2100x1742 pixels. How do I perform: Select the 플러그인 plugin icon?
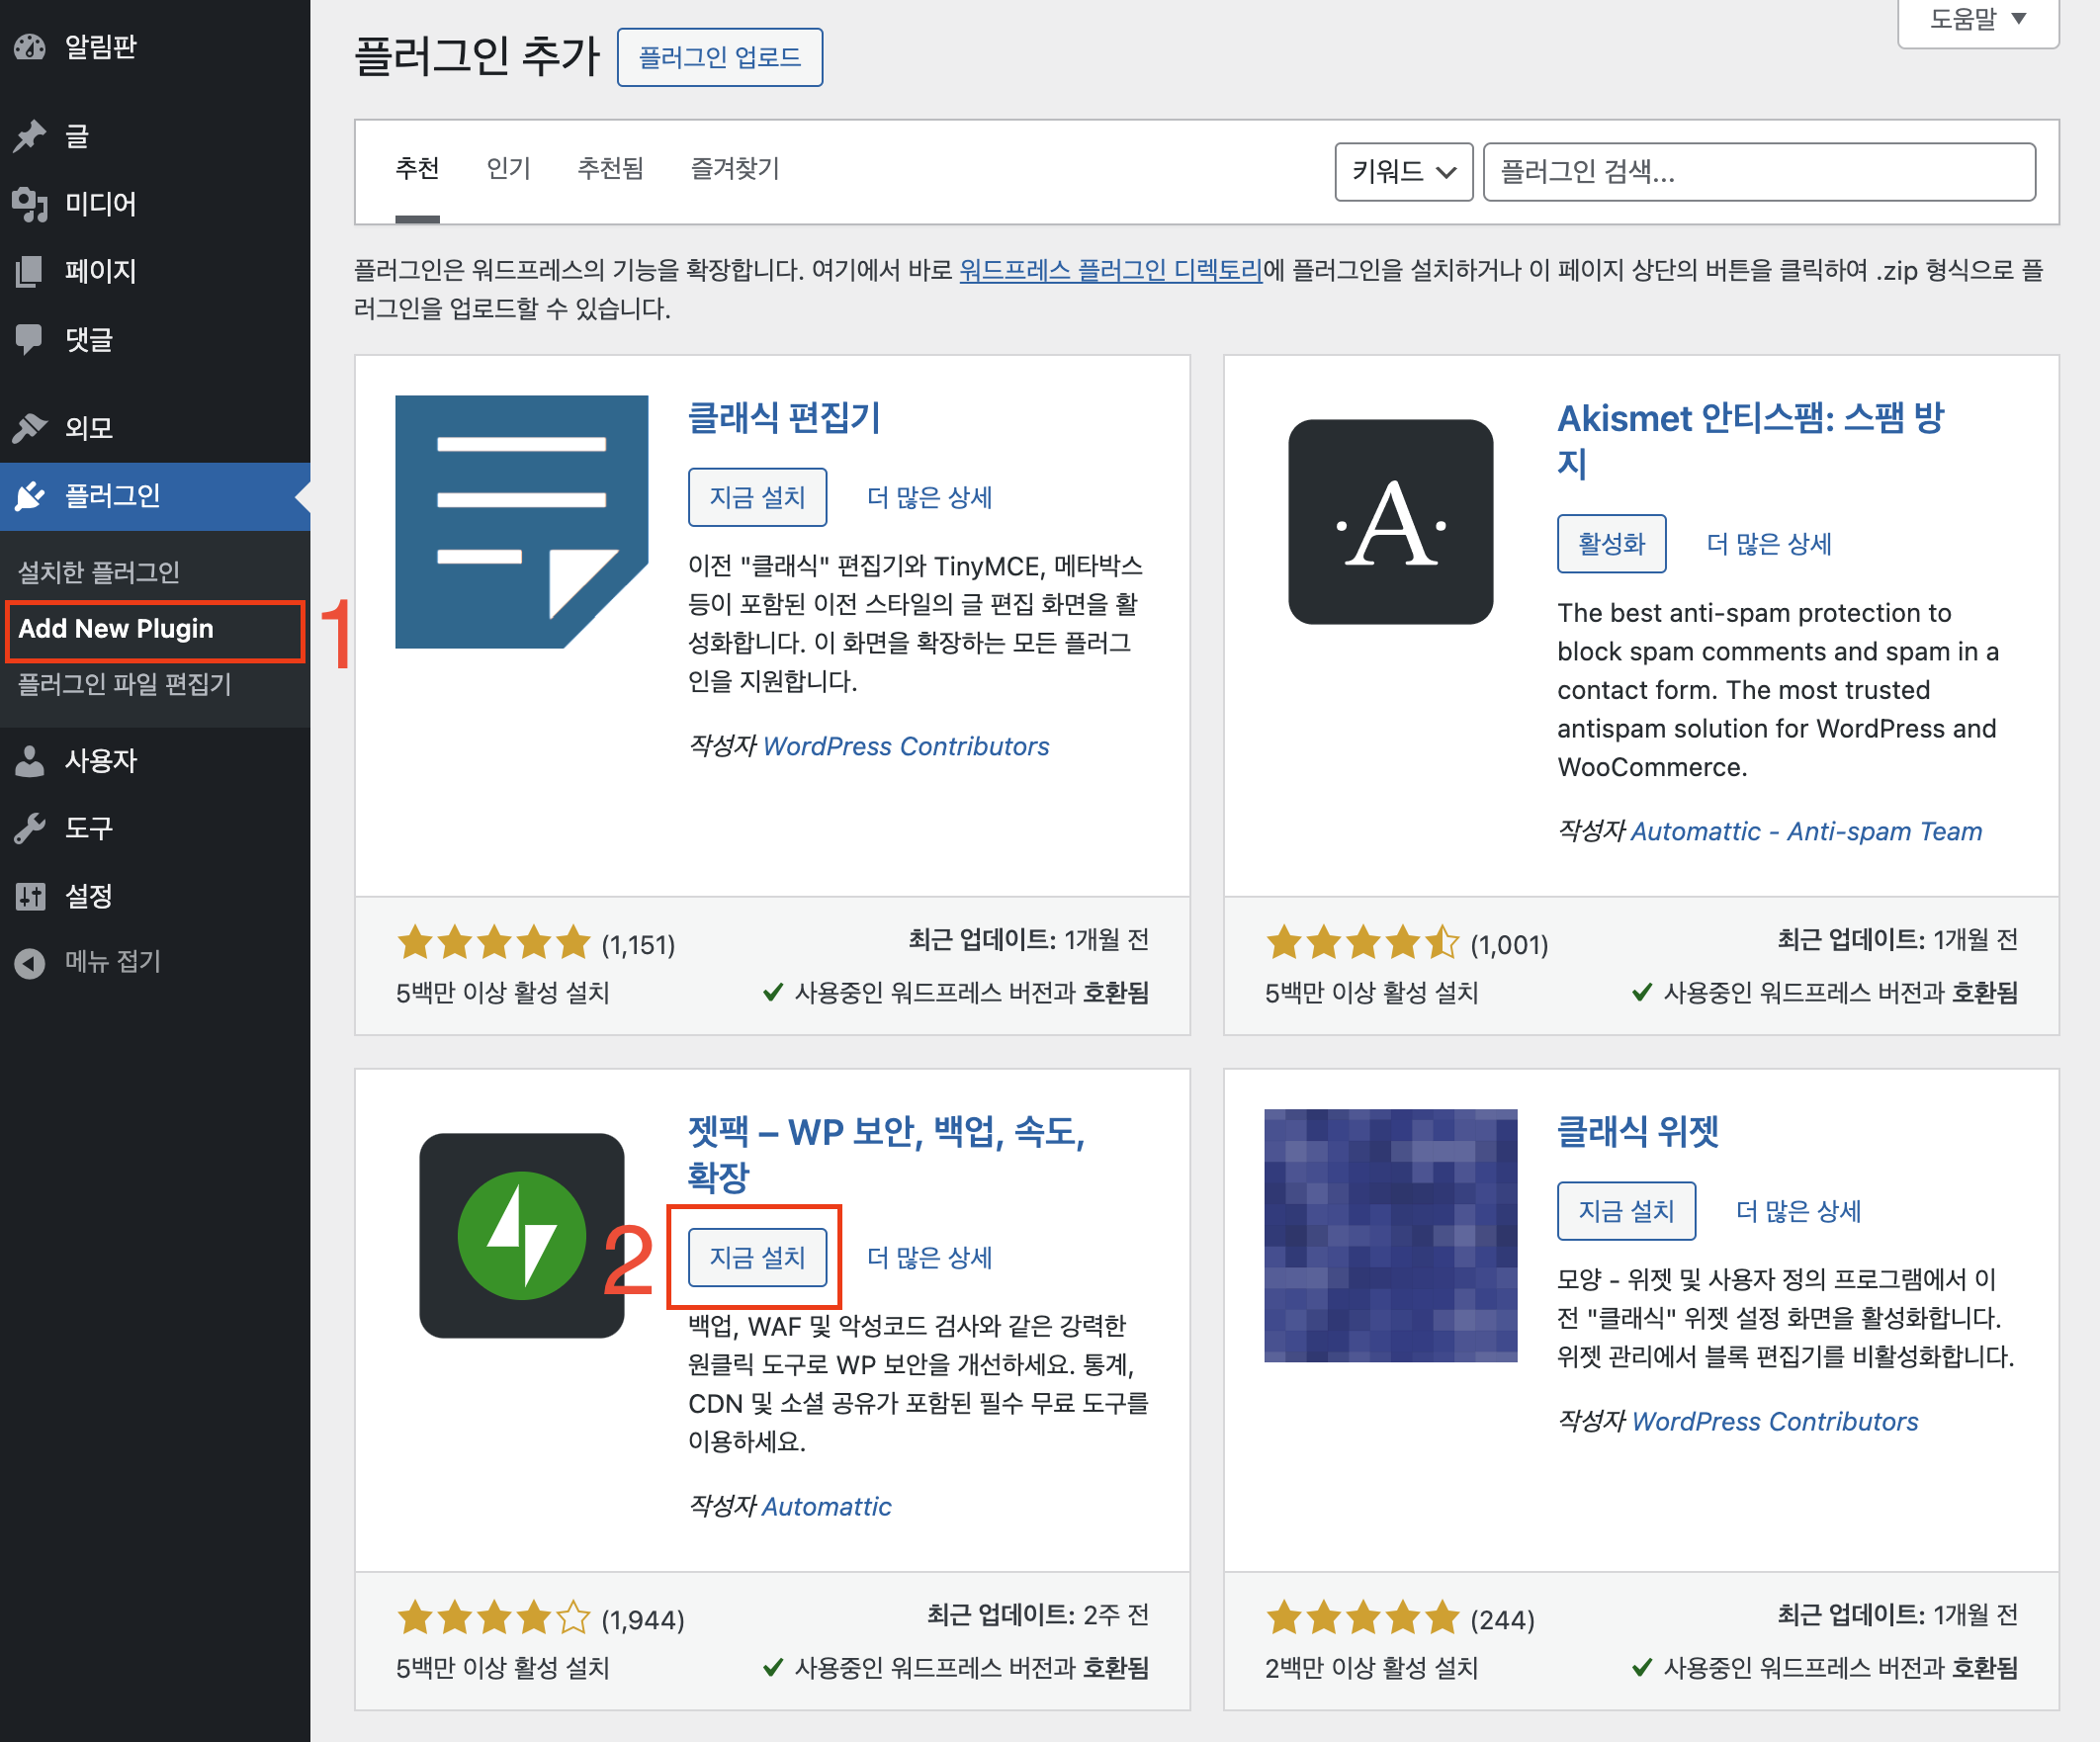[x=31, y=496]
